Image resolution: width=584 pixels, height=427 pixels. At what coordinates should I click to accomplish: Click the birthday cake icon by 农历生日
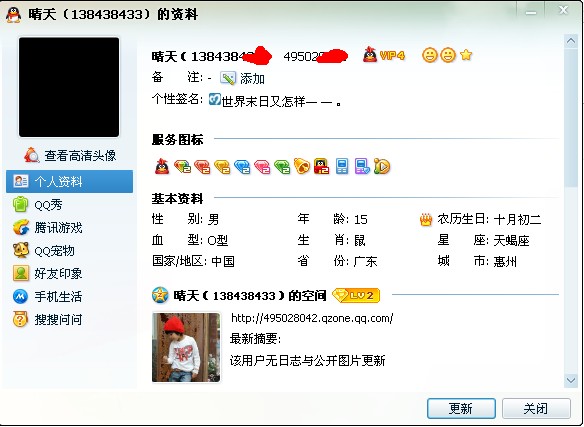pyautogui.click(x=426, y=220)
